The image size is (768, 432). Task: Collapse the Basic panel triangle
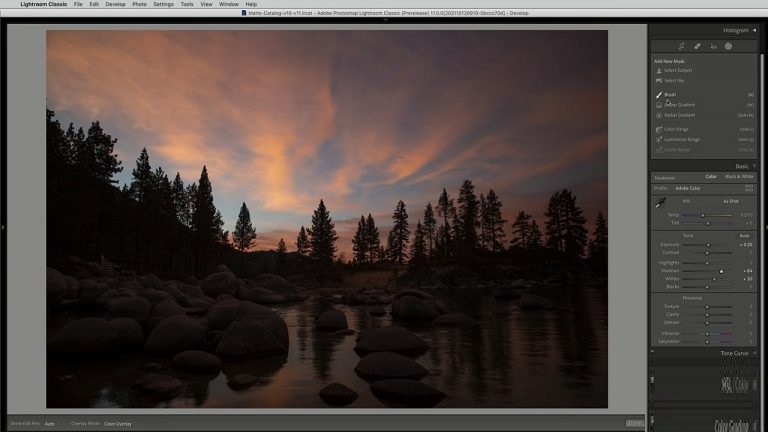(754, 167)
